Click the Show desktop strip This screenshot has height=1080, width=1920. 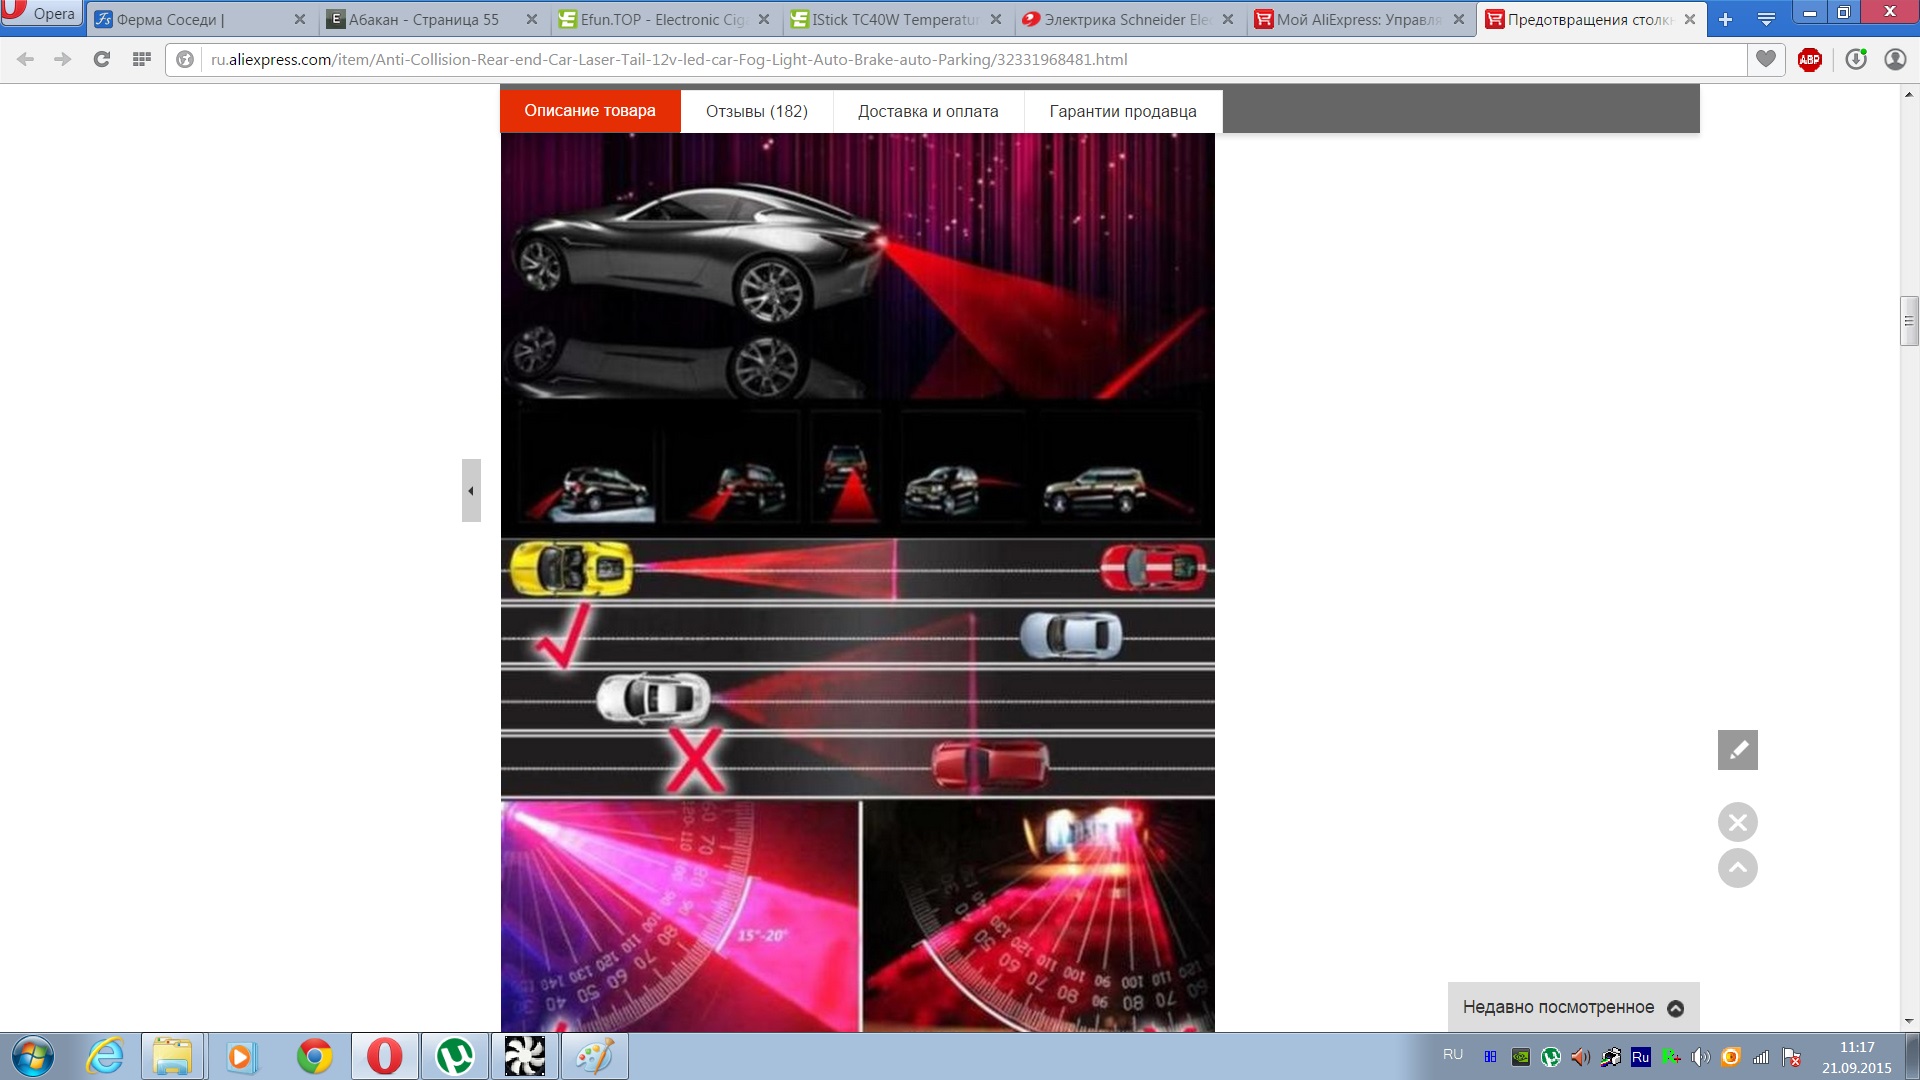[x=1912, y=1057]
